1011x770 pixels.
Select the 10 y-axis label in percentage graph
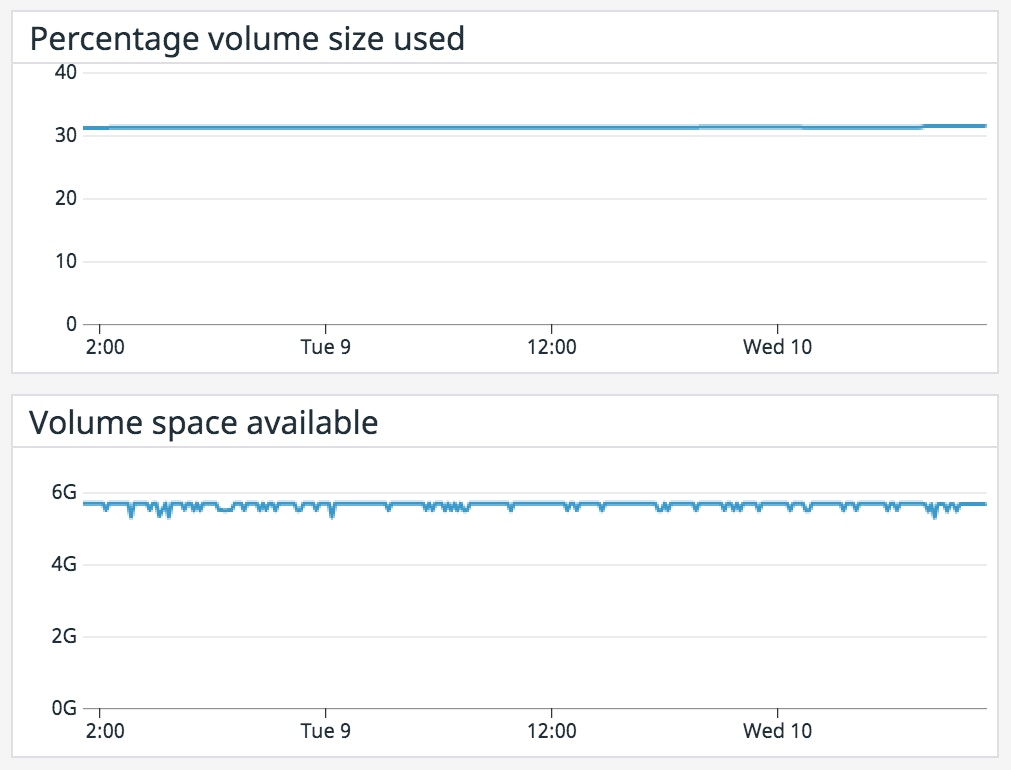pos(67,261)
